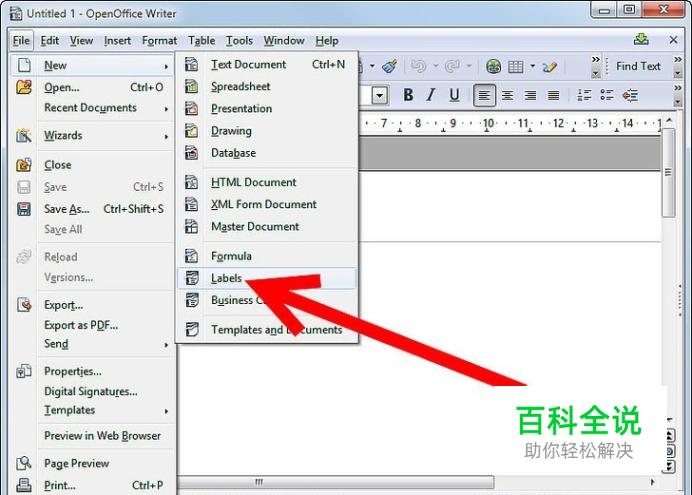
Task: Toggle bullets list
Action: point(607,95)
